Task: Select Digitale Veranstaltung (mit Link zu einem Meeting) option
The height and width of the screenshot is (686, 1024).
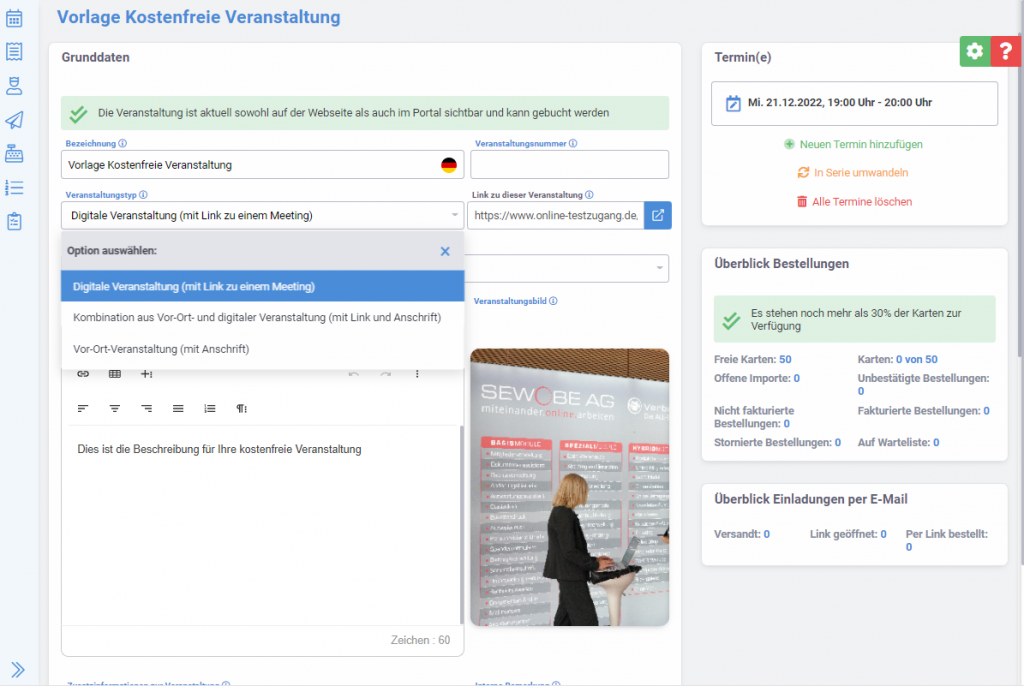Action: [263, 286]
